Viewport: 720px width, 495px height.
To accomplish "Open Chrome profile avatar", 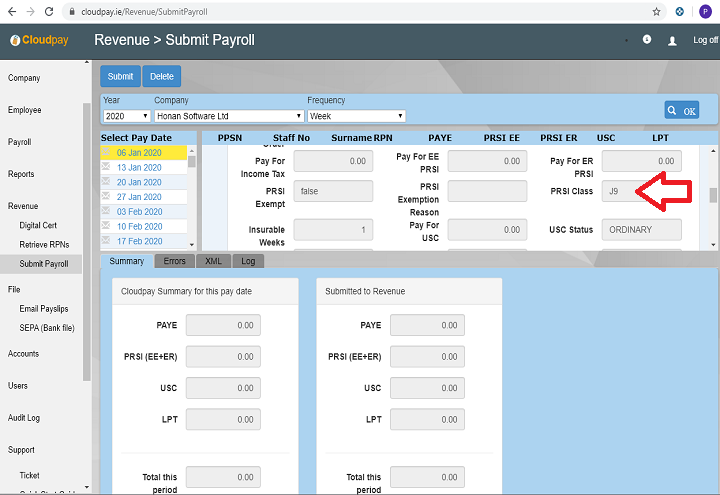I will (704, 11).
